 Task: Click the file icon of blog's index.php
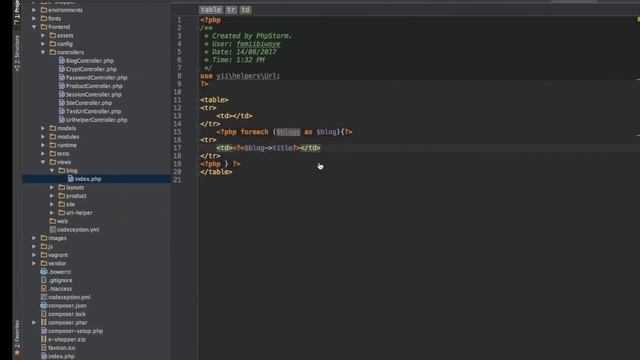click(71, 179)
